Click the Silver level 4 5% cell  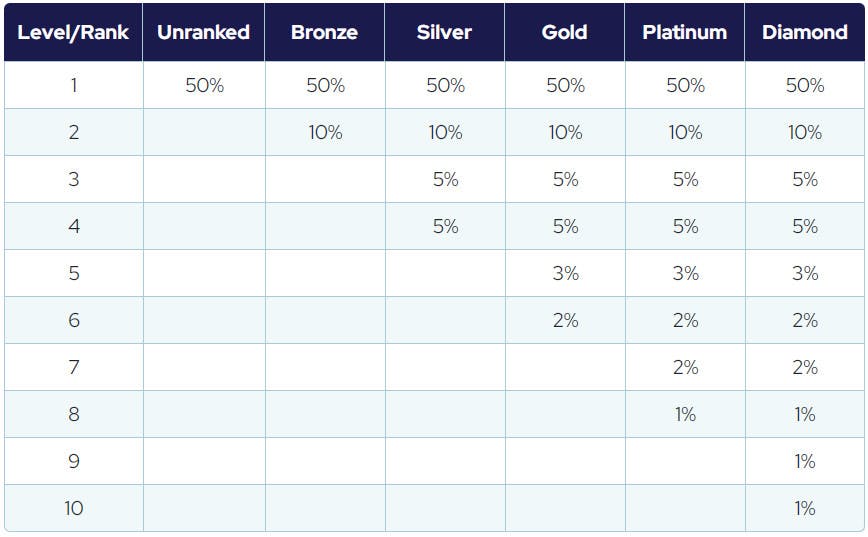coord(445,227)
